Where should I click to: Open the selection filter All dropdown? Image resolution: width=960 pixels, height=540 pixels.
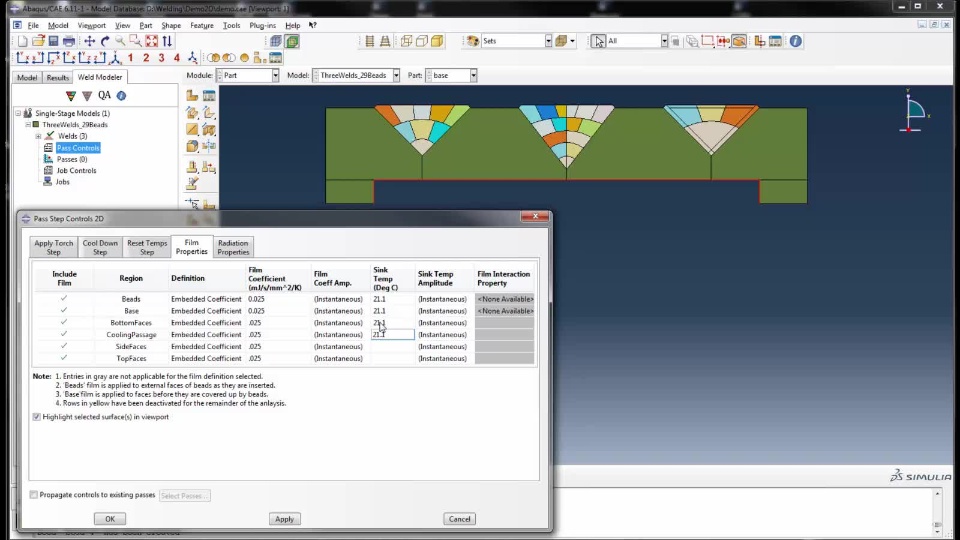click(664, 41)
